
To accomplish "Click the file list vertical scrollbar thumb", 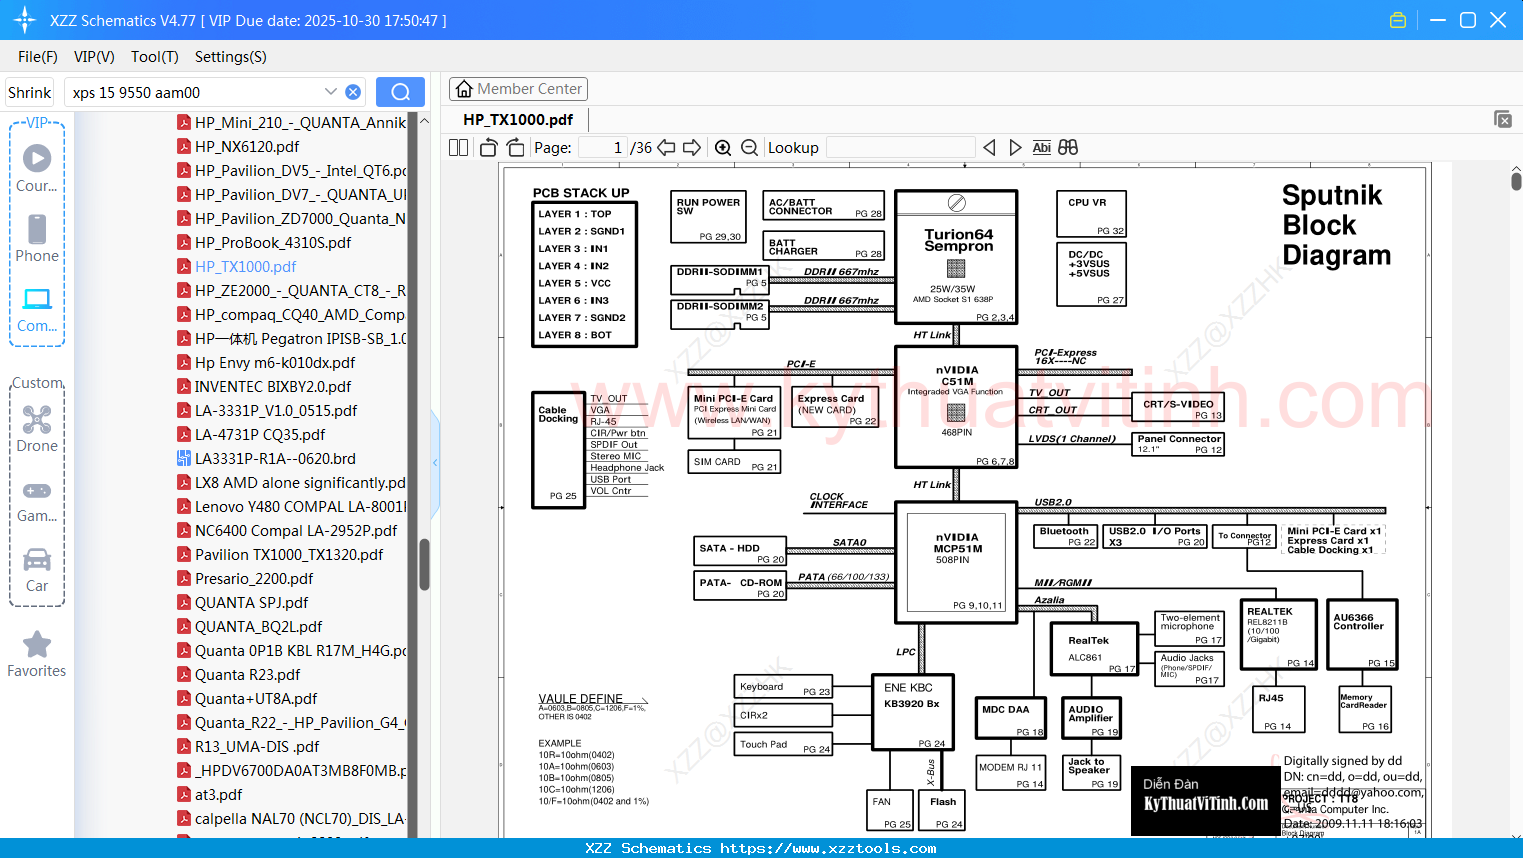I will (x=424, y=565).
